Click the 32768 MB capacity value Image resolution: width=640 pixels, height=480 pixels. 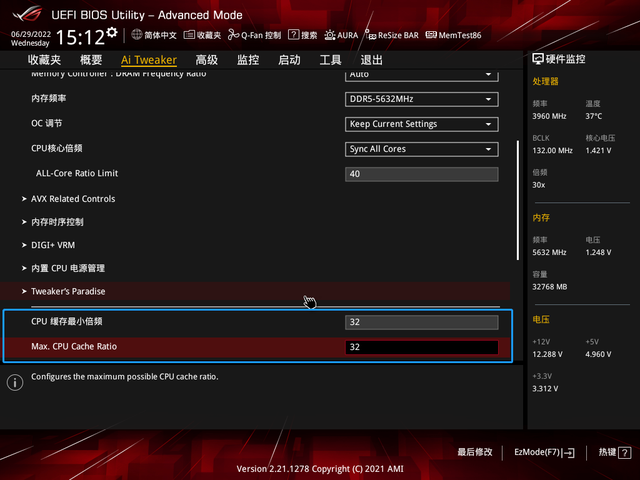(550, 287)
